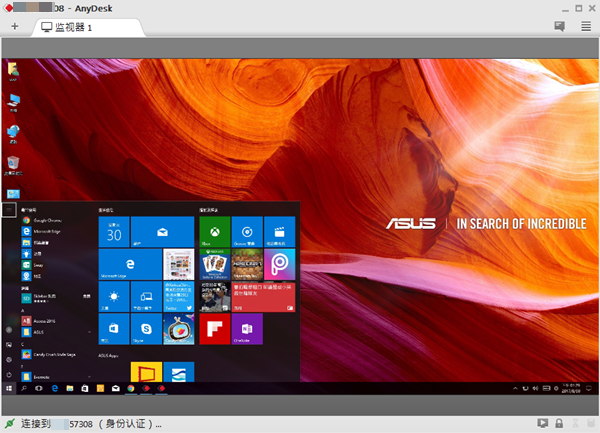The height and width of the screenshot is (433, 600).
Task: Open Settings gear in Start menu rail
Action: pyautogui.click(x=9, y=360)
